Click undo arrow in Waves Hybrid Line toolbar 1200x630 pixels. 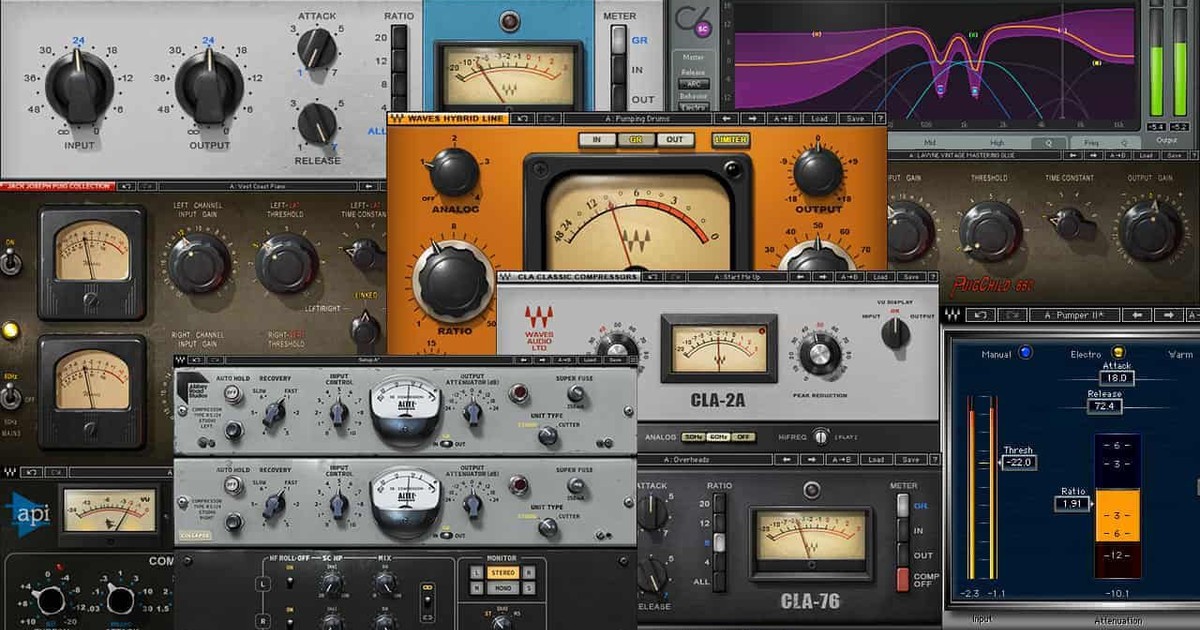click(523, 118)
